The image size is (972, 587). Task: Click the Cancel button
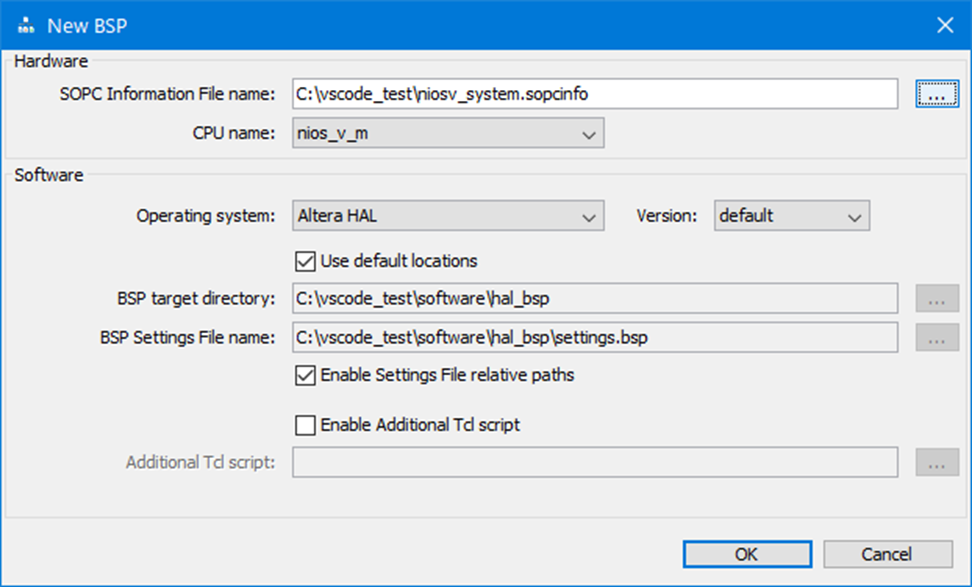coord(886,554)
